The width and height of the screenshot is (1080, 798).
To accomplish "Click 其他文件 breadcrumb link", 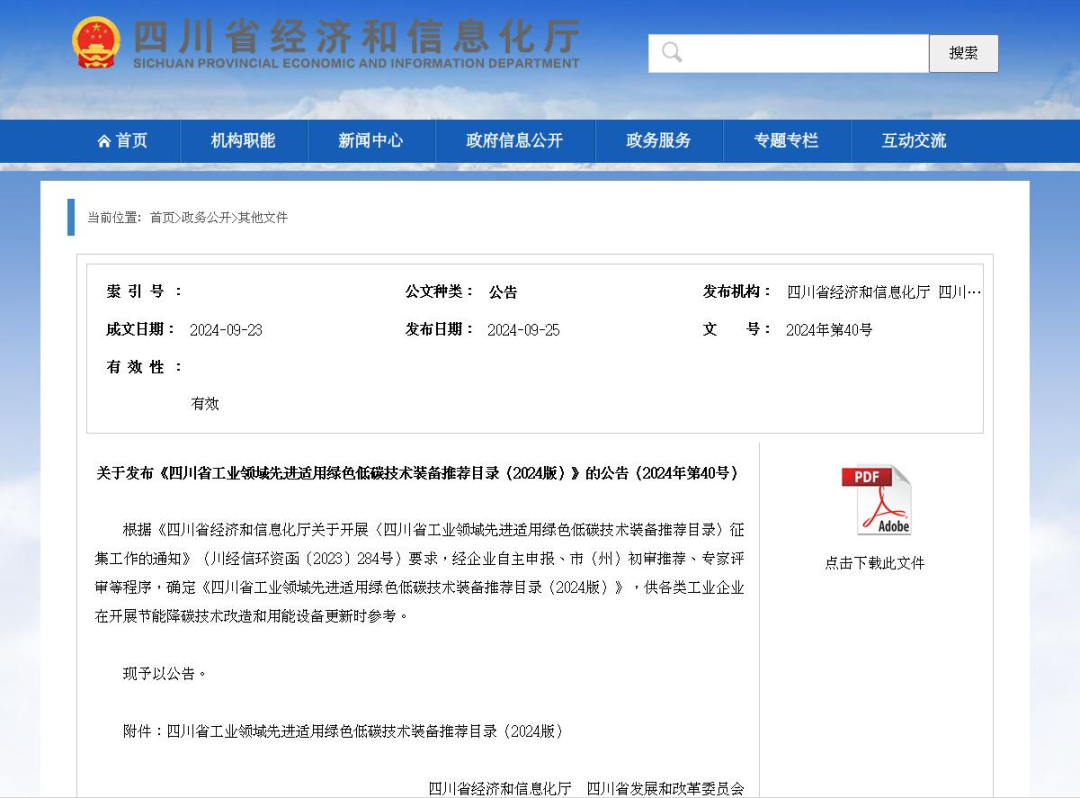I will (x=263, y=217).
